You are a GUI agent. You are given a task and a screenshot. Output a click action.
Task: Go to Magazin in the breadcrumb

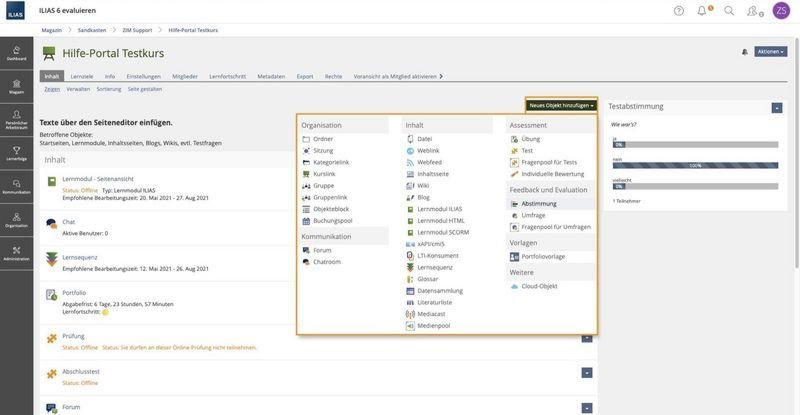pyautogui.click(x=52, y=30)
